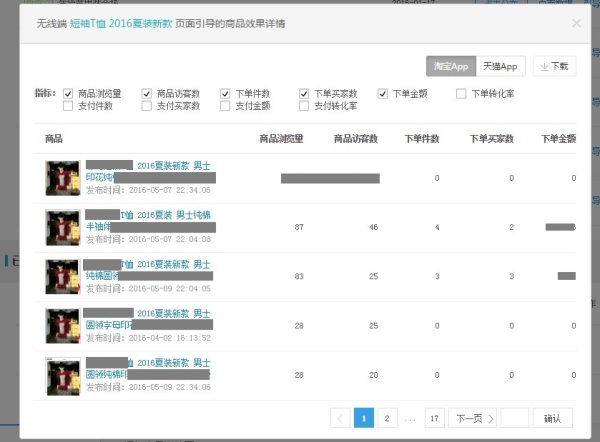Viewport: 600px width, 442px height.
Task: Click the page number input box
Action: (514, 418)
